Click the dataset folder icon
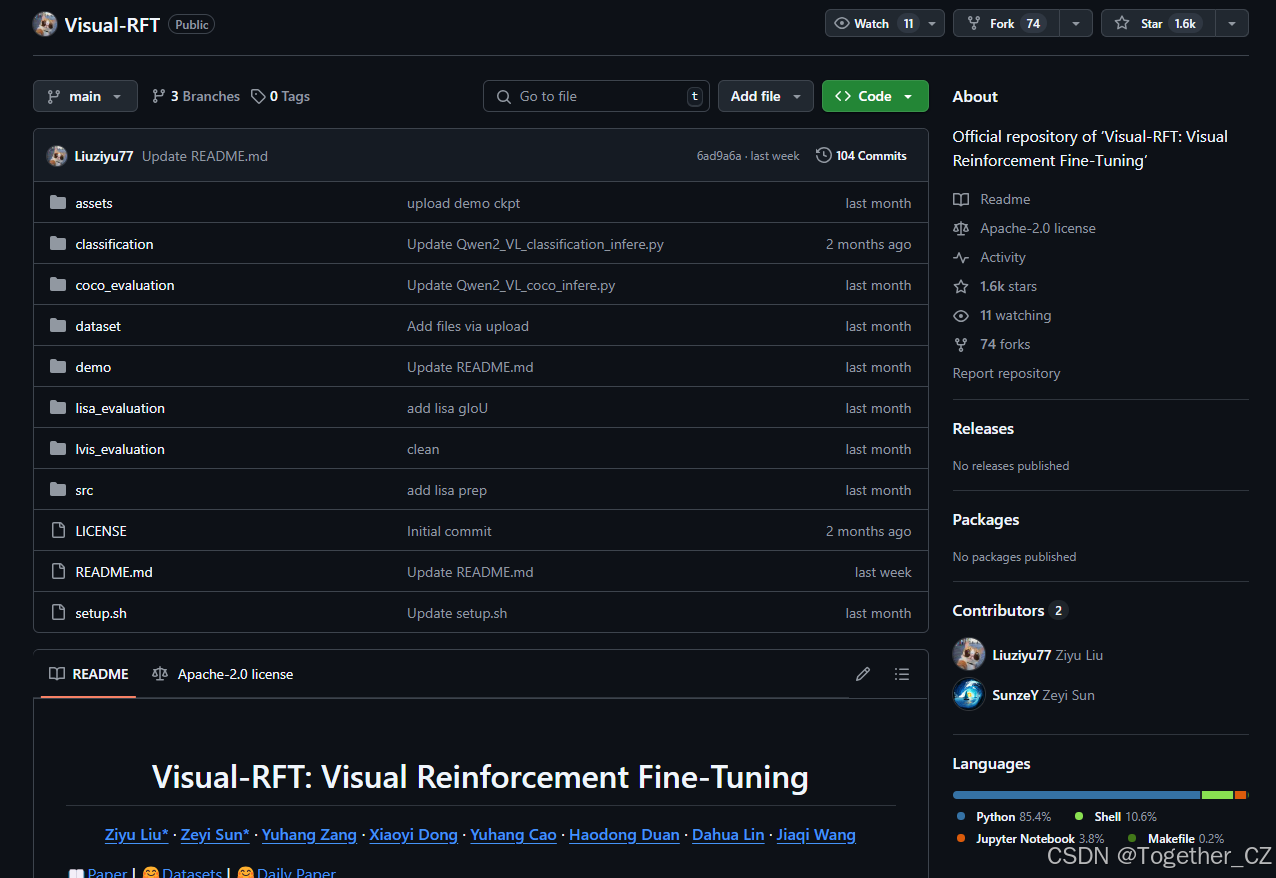The height and width of the screenshot is (878, 1276). click(x=58, y=326)
